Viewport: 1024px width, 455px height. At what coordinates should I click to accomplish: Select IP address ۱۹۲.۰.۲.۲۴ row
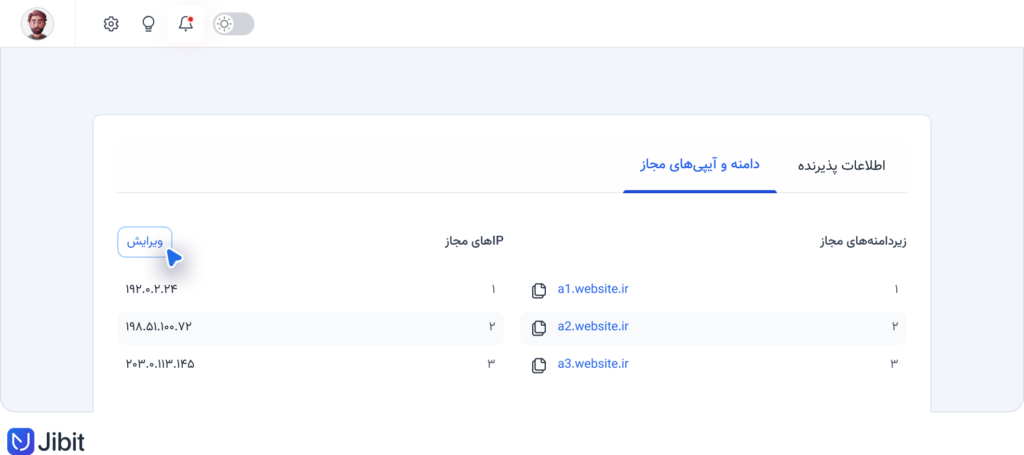tap(310, 289)
